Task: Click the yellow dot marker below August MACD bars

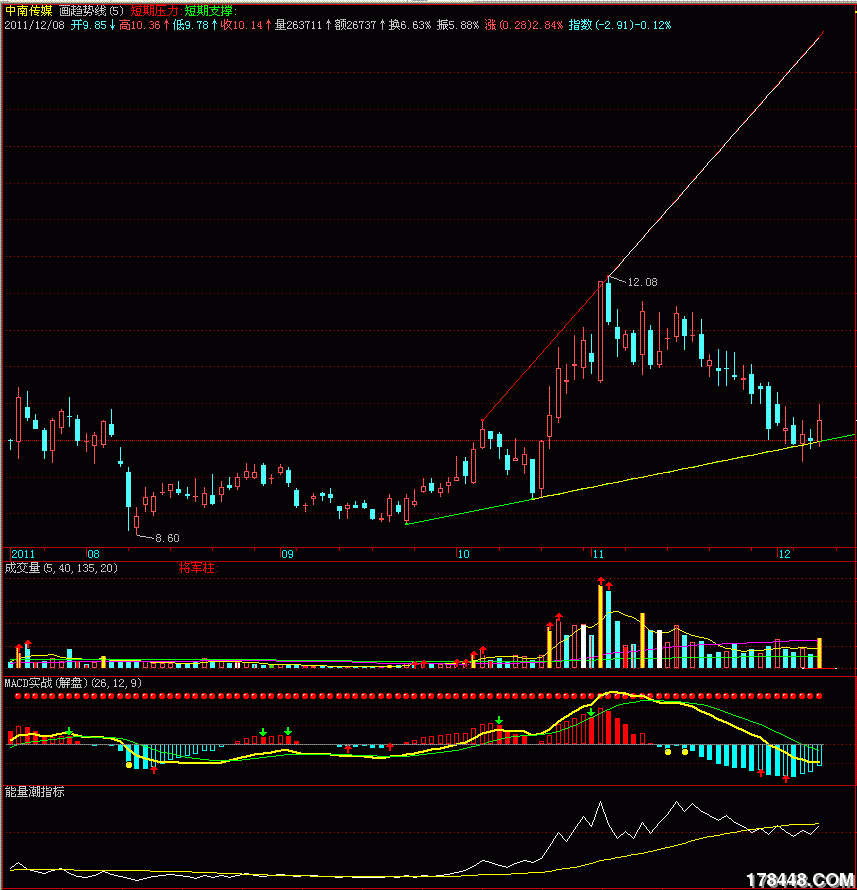Action: click(x=129, y=765)
